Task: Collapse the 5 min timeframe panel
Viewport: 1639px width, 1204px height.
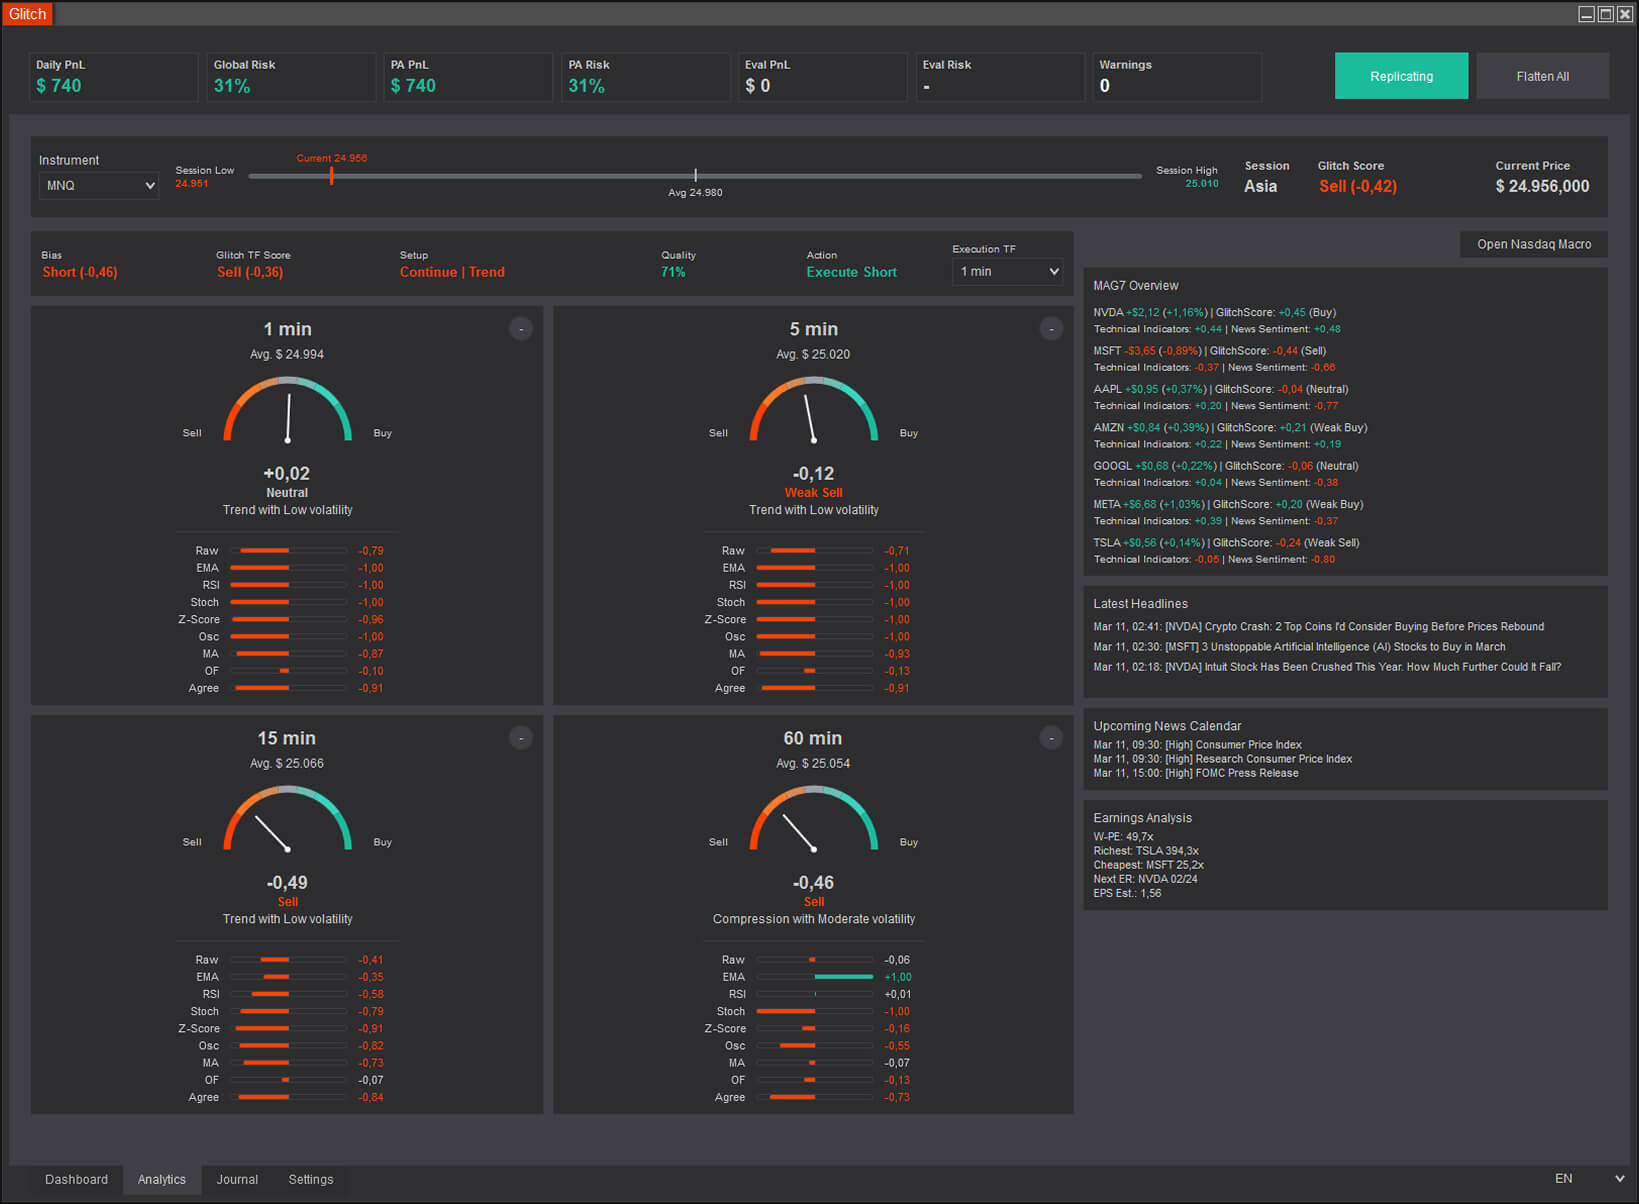Action: tap(1051, 329)
